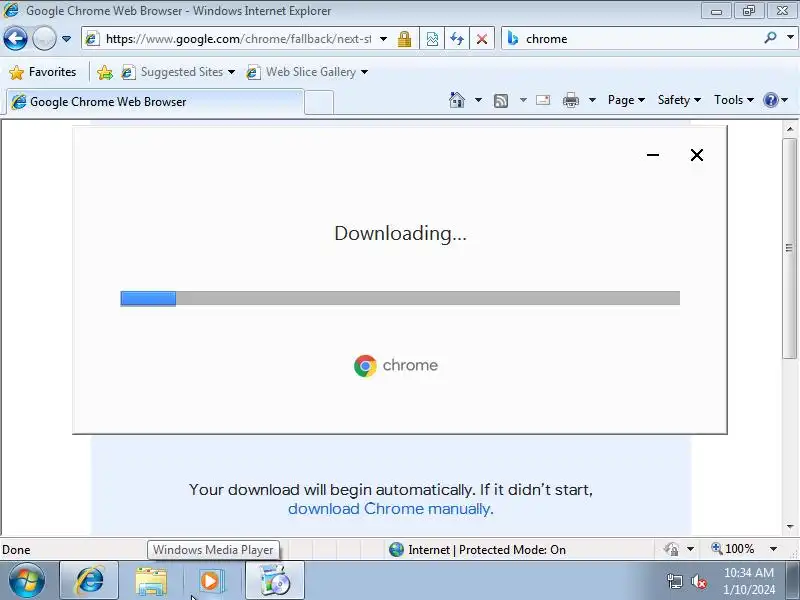Click the Home icon
The width and height of the screenshot is (800, 600).
(x=457, y=100)
